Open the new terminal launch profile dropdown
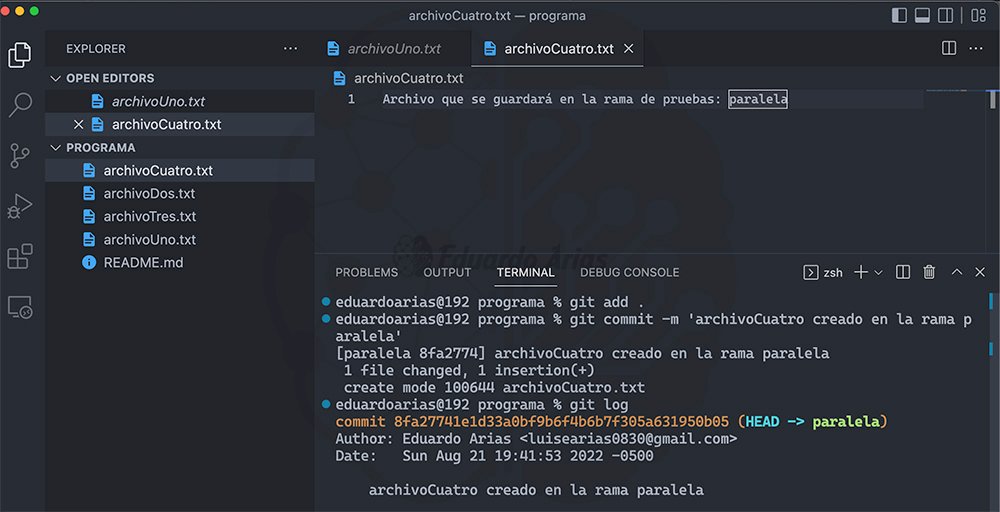 pyautogui.click(x=879, y=272)
